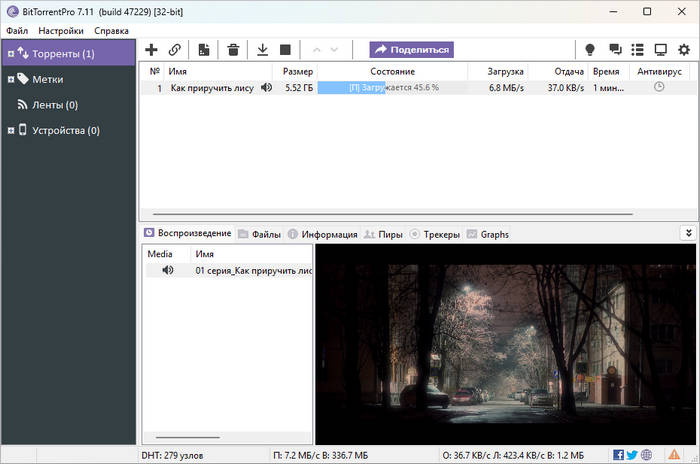Click the Create New Torrent file icon
This screenshot has width=700, height=464.
click(x=204, y=49)
